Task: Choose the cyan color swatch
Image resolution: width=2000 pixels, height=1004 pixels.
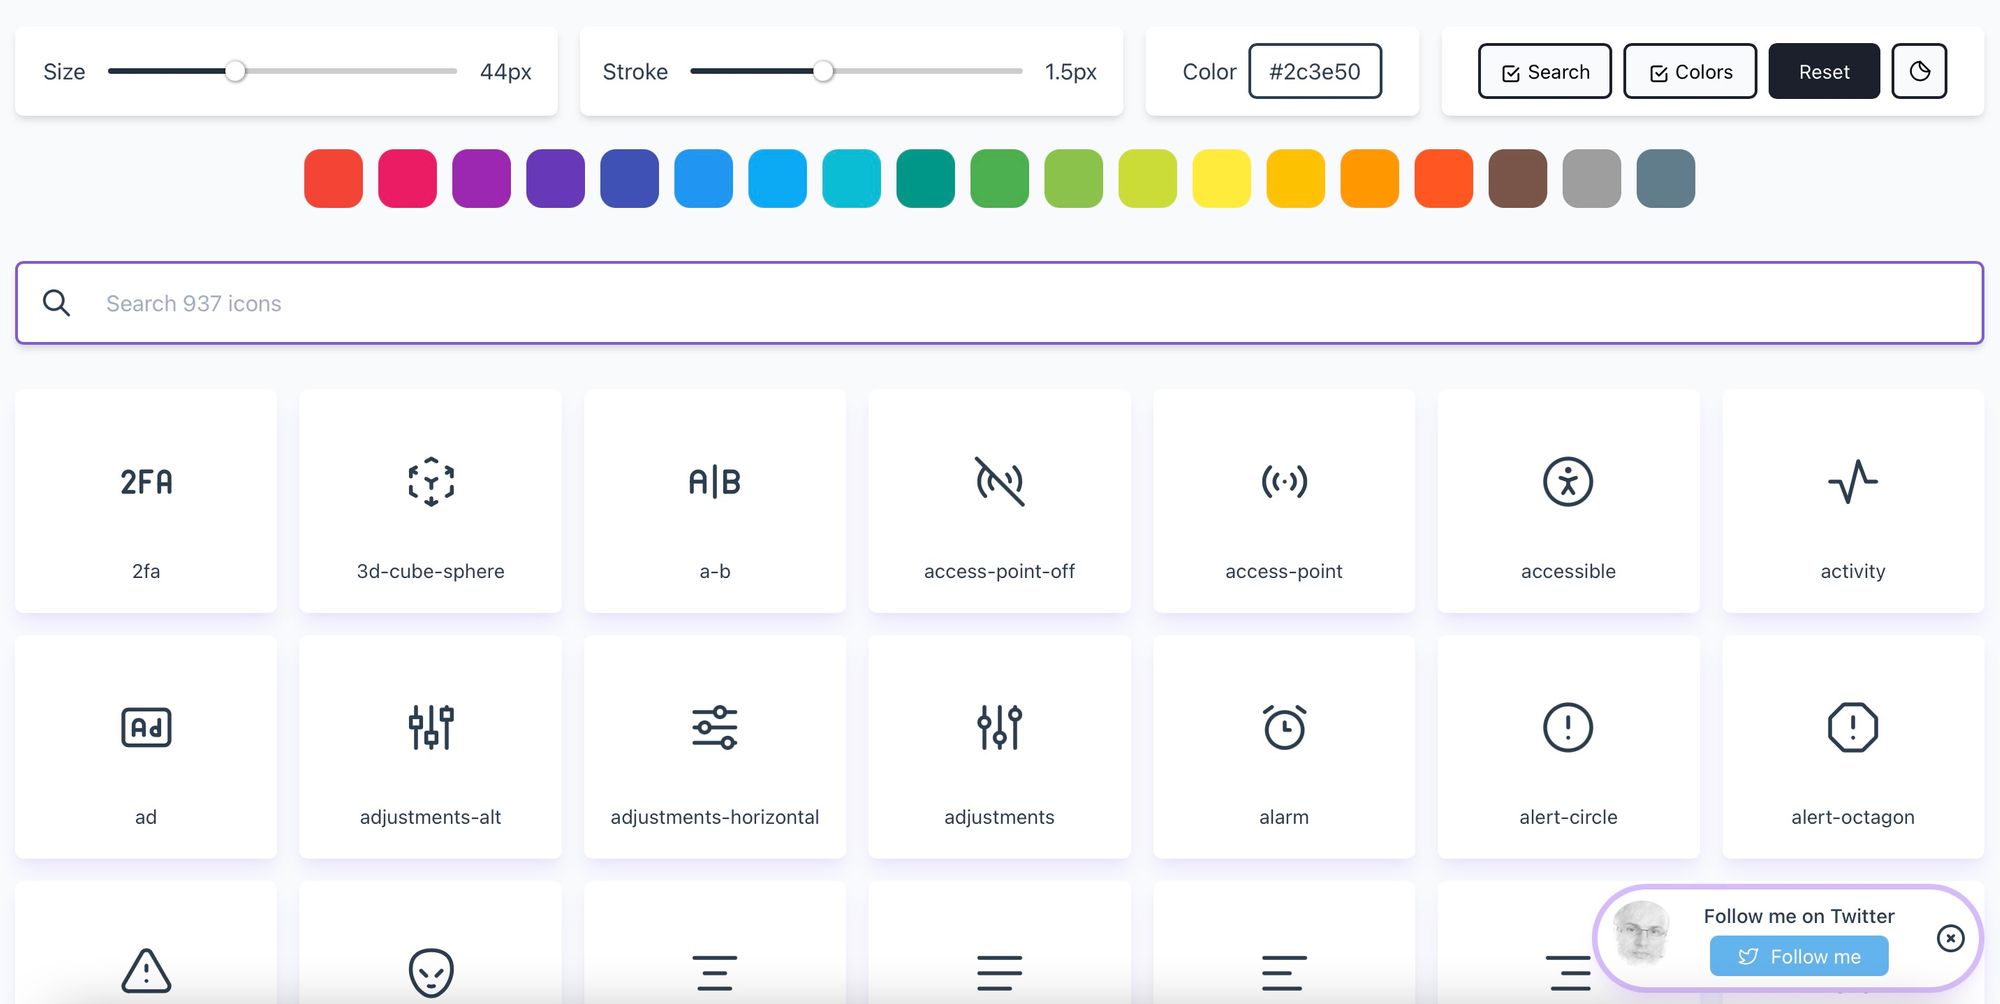Action: tap(851, 178)
